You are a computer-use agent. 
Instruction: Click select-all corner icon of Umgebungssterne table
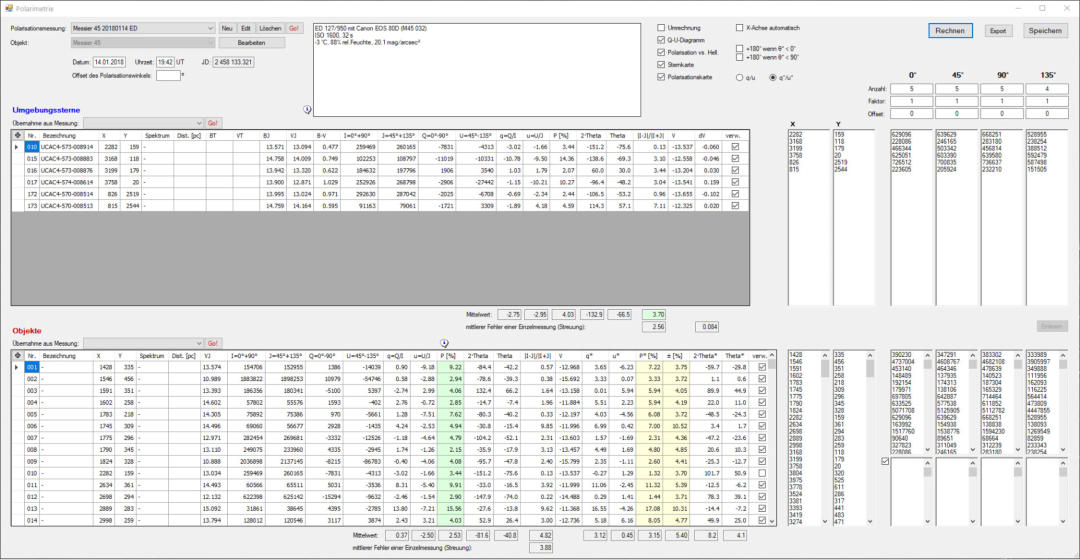[16, 134]
